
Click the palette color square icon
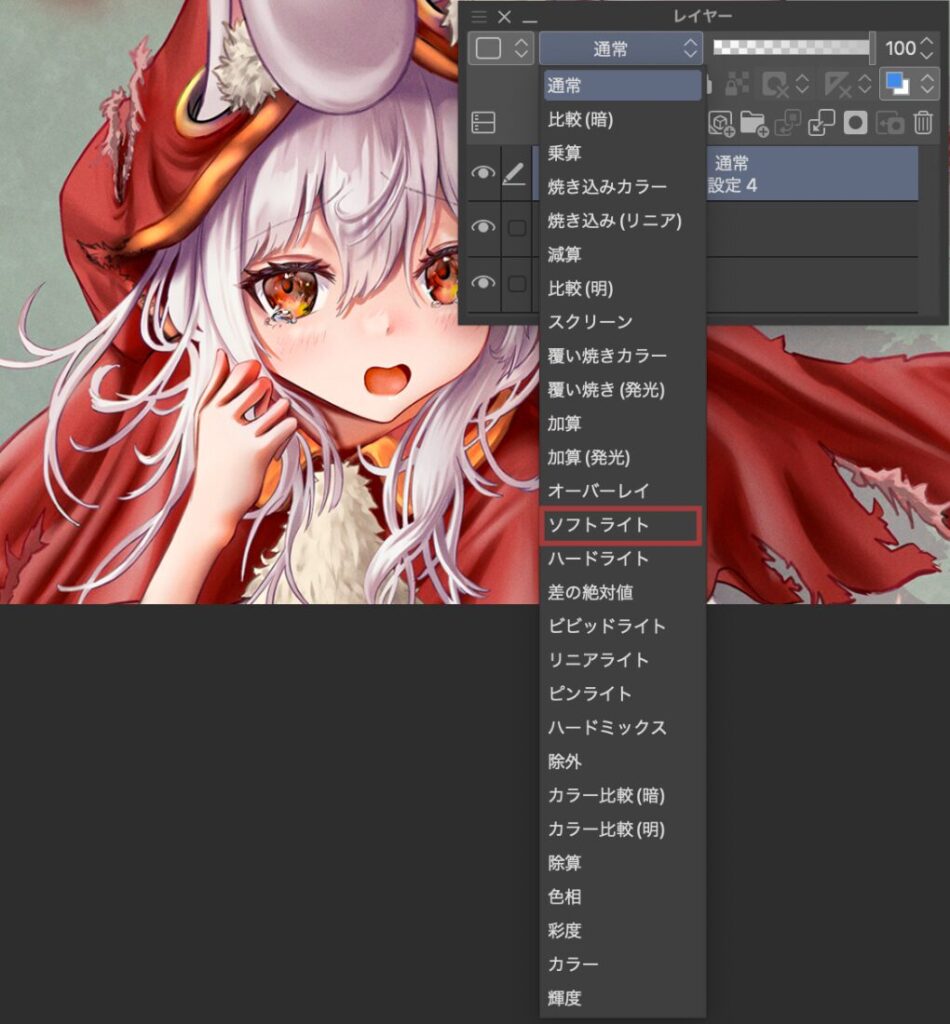pos(488,48)
